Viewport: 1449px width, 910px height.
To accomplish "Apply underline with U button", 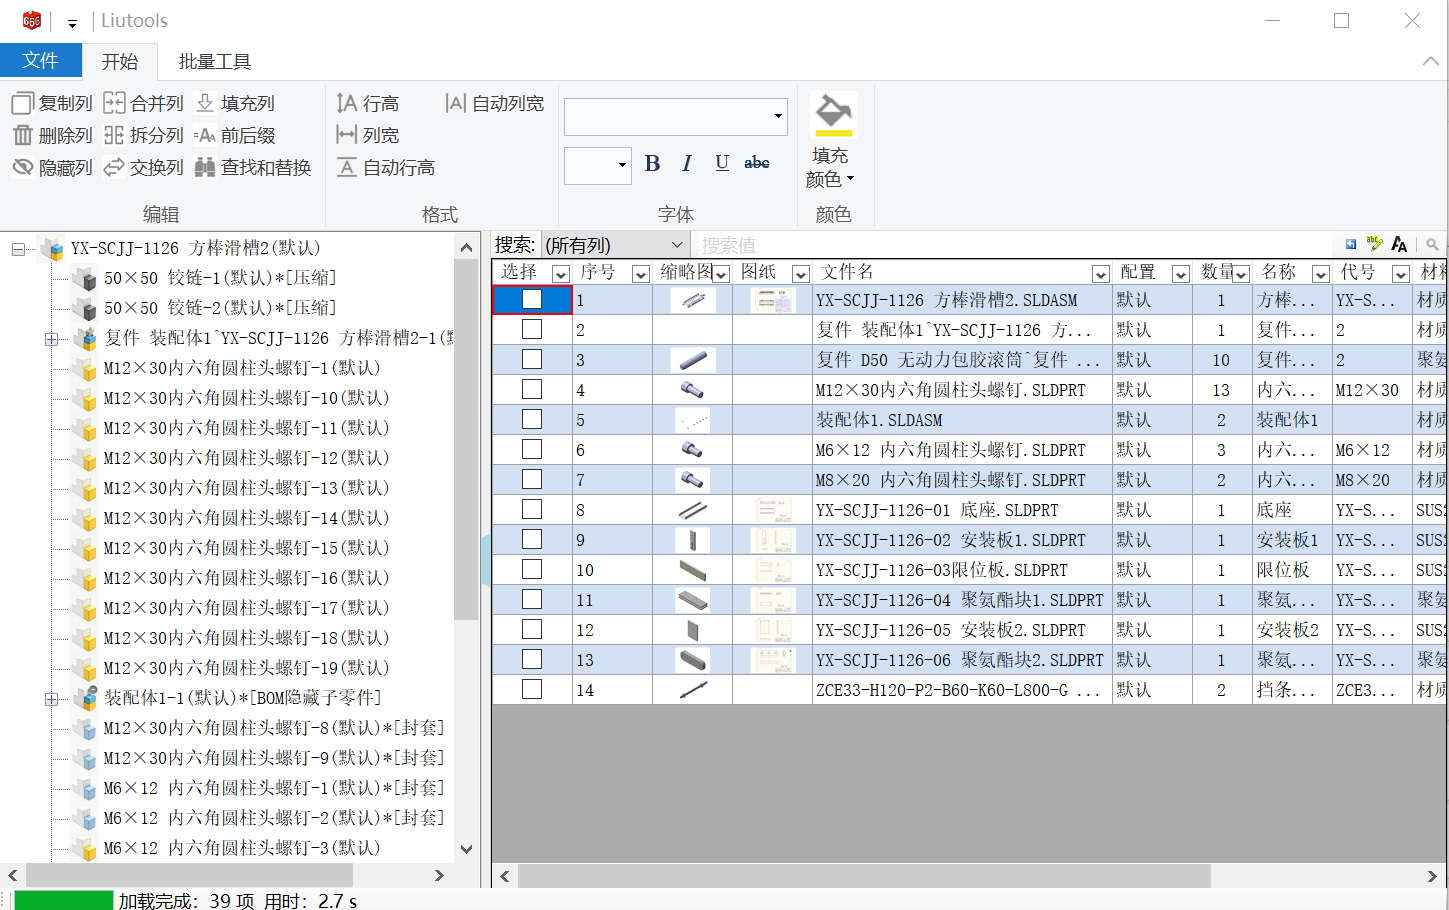I will point(722,164).
